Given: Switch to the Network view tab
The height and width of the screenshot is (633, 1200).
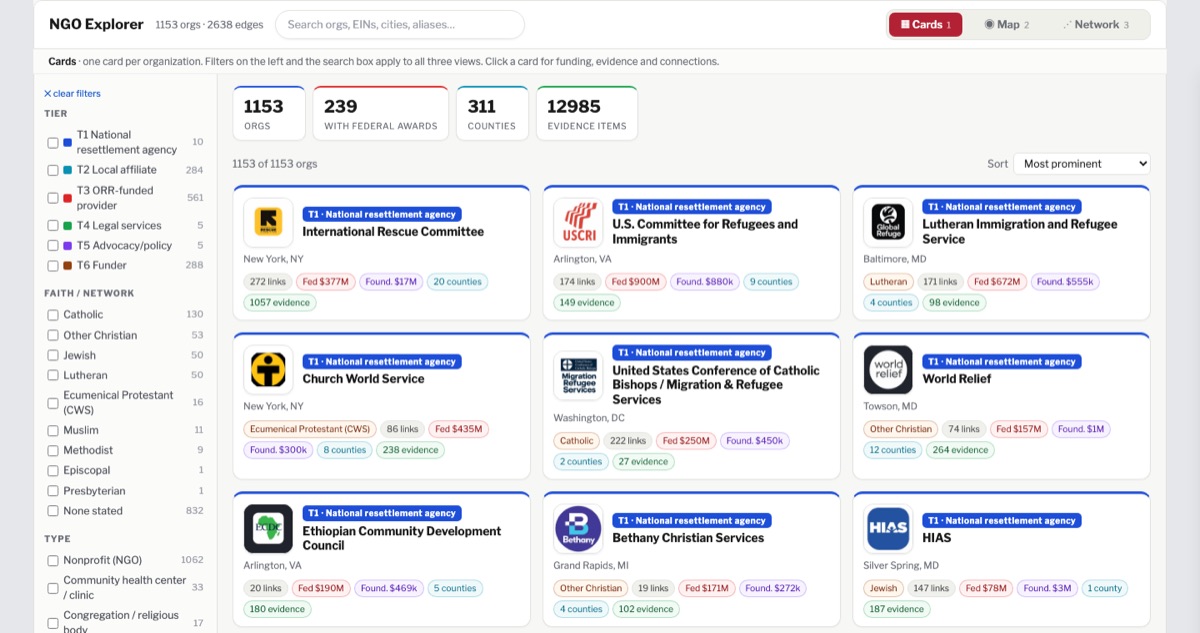Looking at the screenshot, I should click(1096, 24).
